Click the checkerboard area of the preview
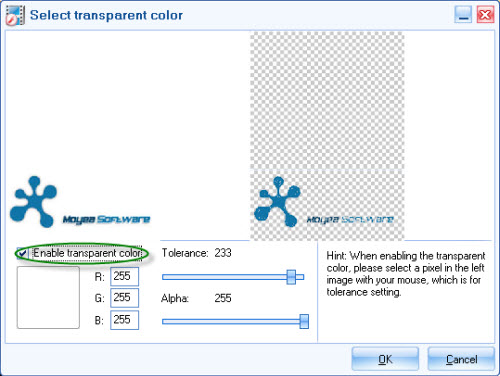This screenshot has width=500, height=376. pos(327,100)
